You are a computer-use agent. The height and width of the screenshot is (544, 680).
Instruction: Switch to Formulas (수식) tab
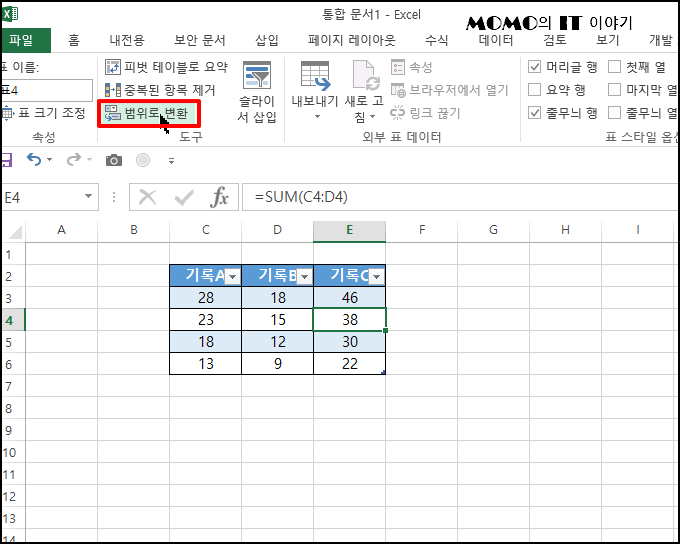click(x=436, y=40)
